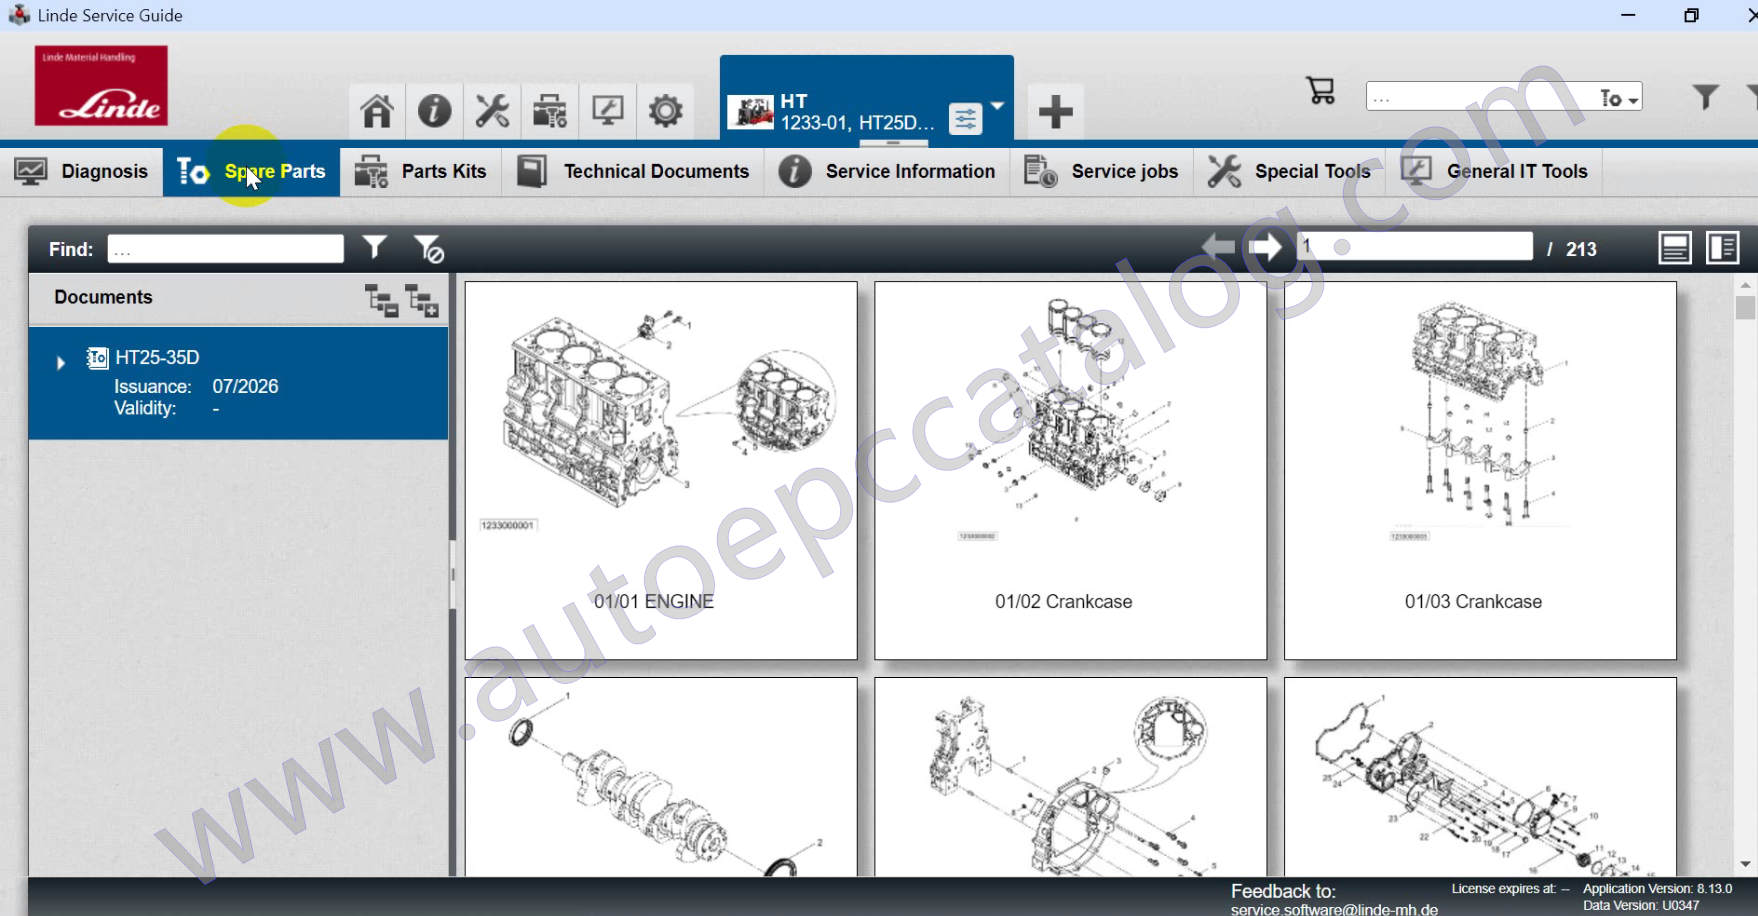
Task: Select the Spare Parts tab
Action: (251, 171)
